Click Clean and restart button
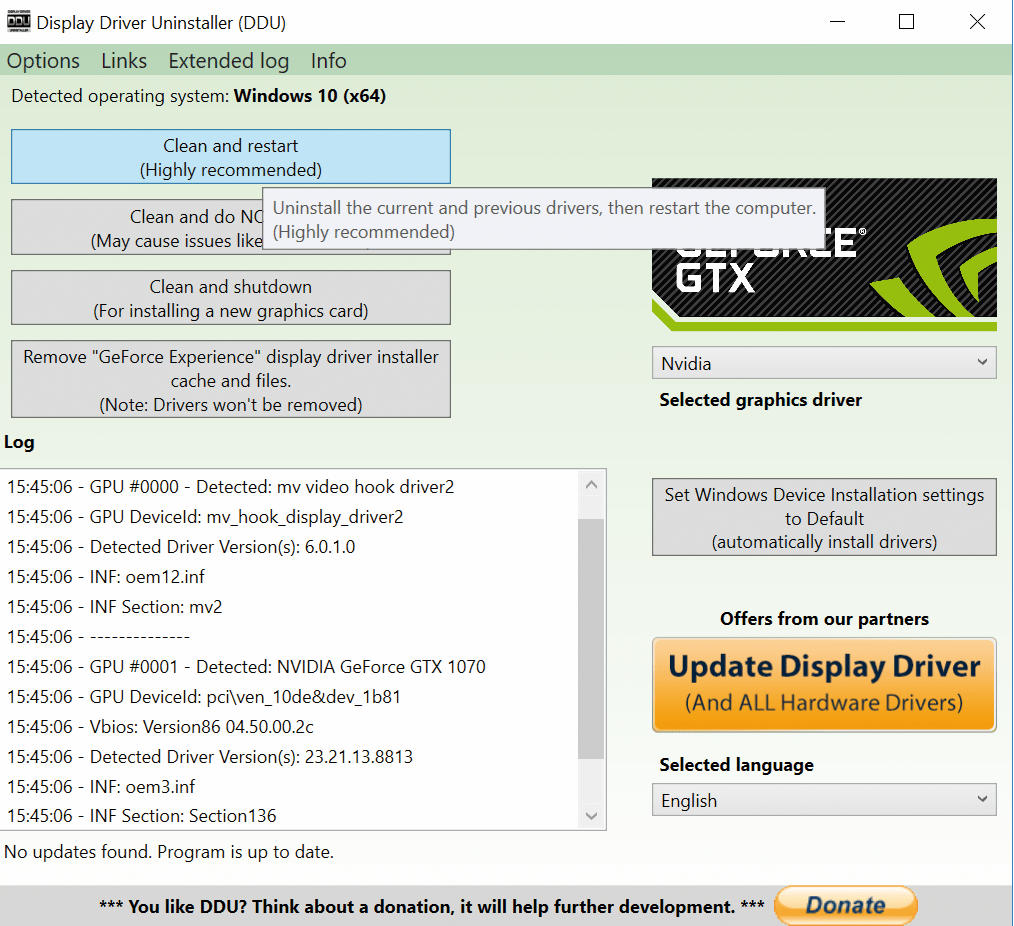 231,157
